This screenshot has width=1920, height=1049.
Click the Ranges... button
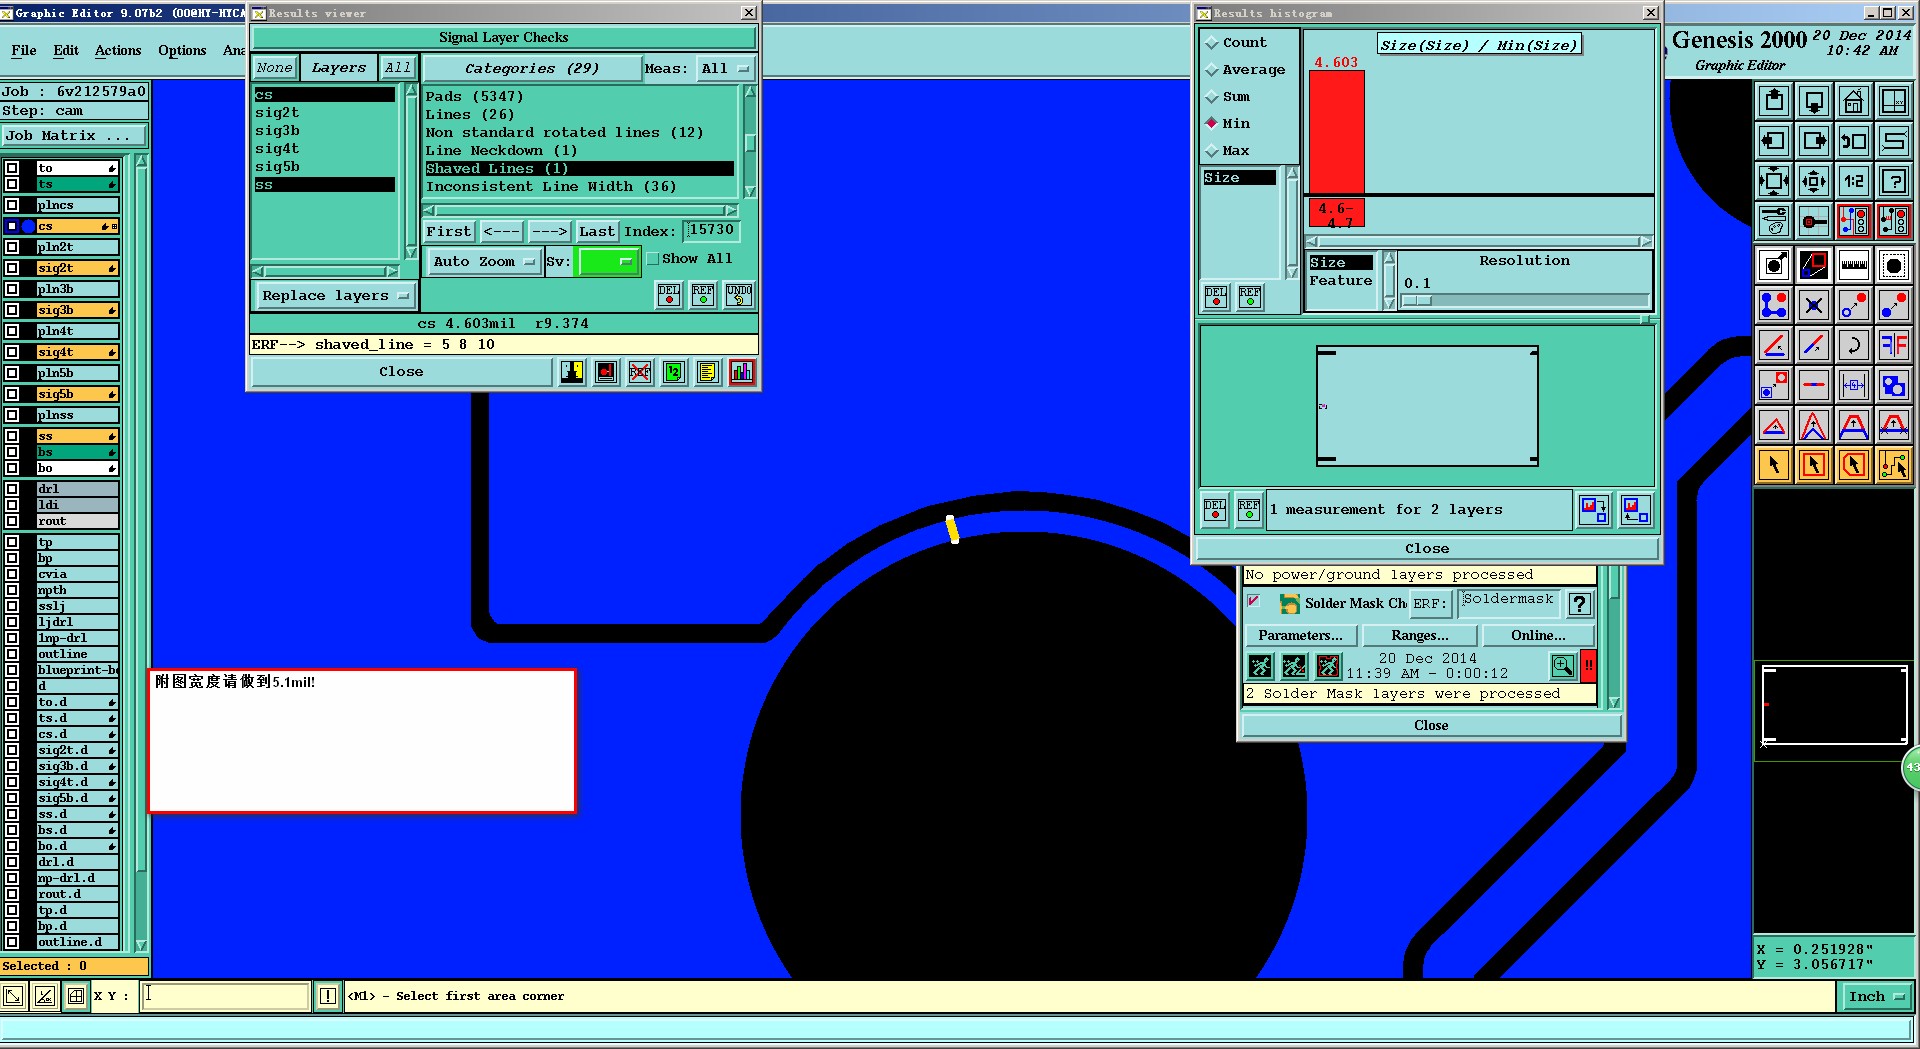[1419, 636]
